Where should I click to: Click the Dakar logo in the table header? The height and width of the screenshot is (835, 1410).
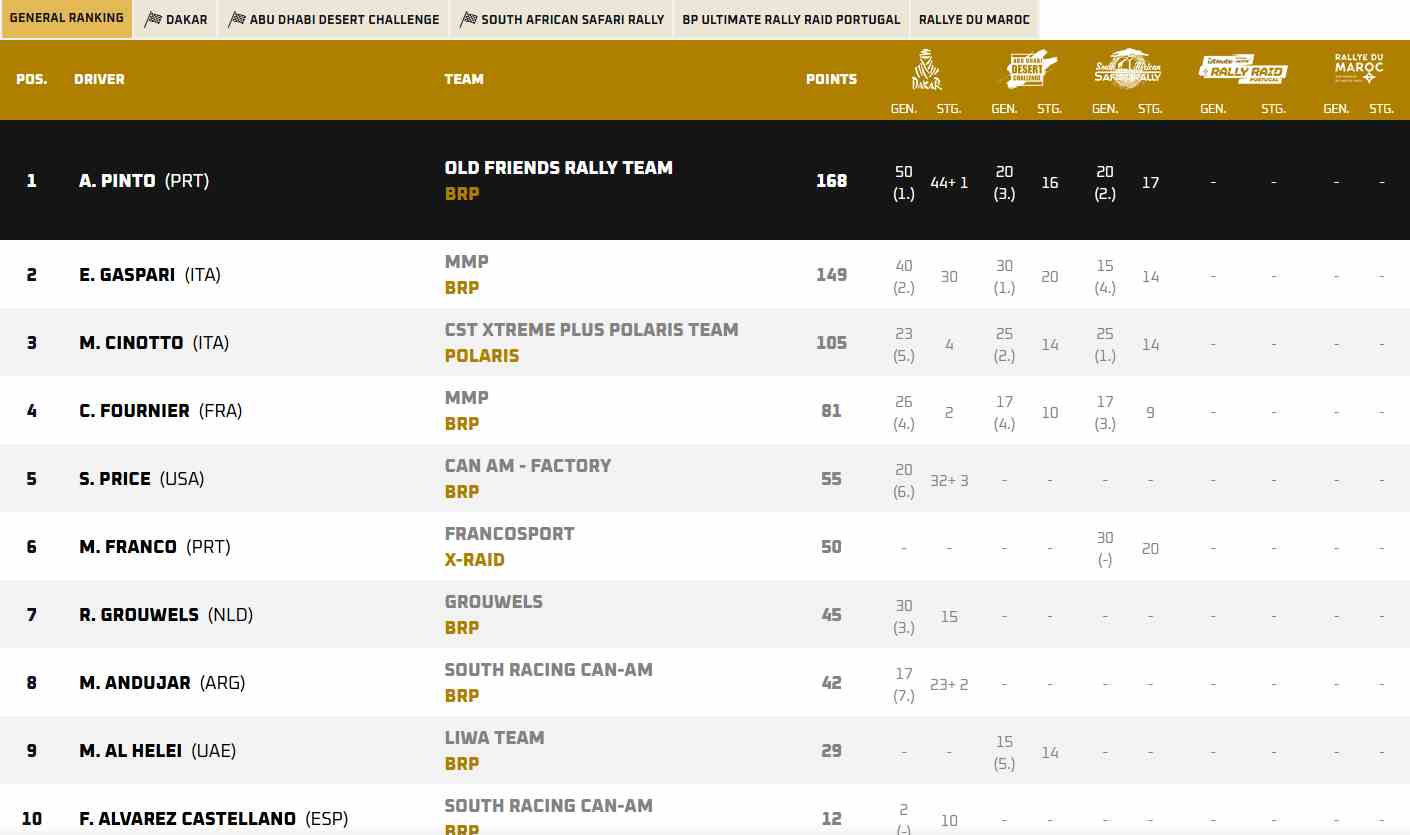926,70
